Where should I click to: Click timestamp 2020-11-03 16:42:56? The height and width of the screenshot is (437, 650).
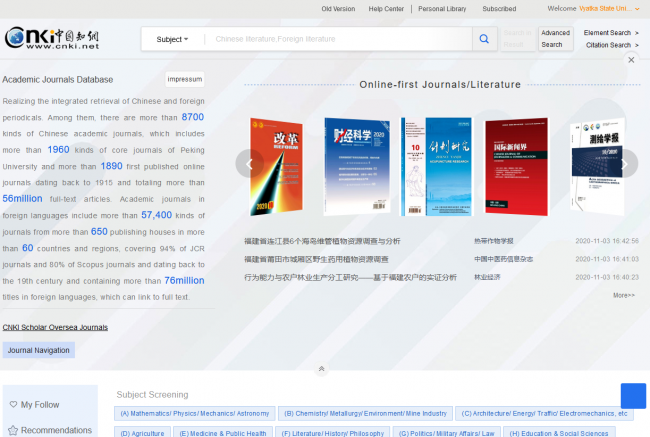607,241
